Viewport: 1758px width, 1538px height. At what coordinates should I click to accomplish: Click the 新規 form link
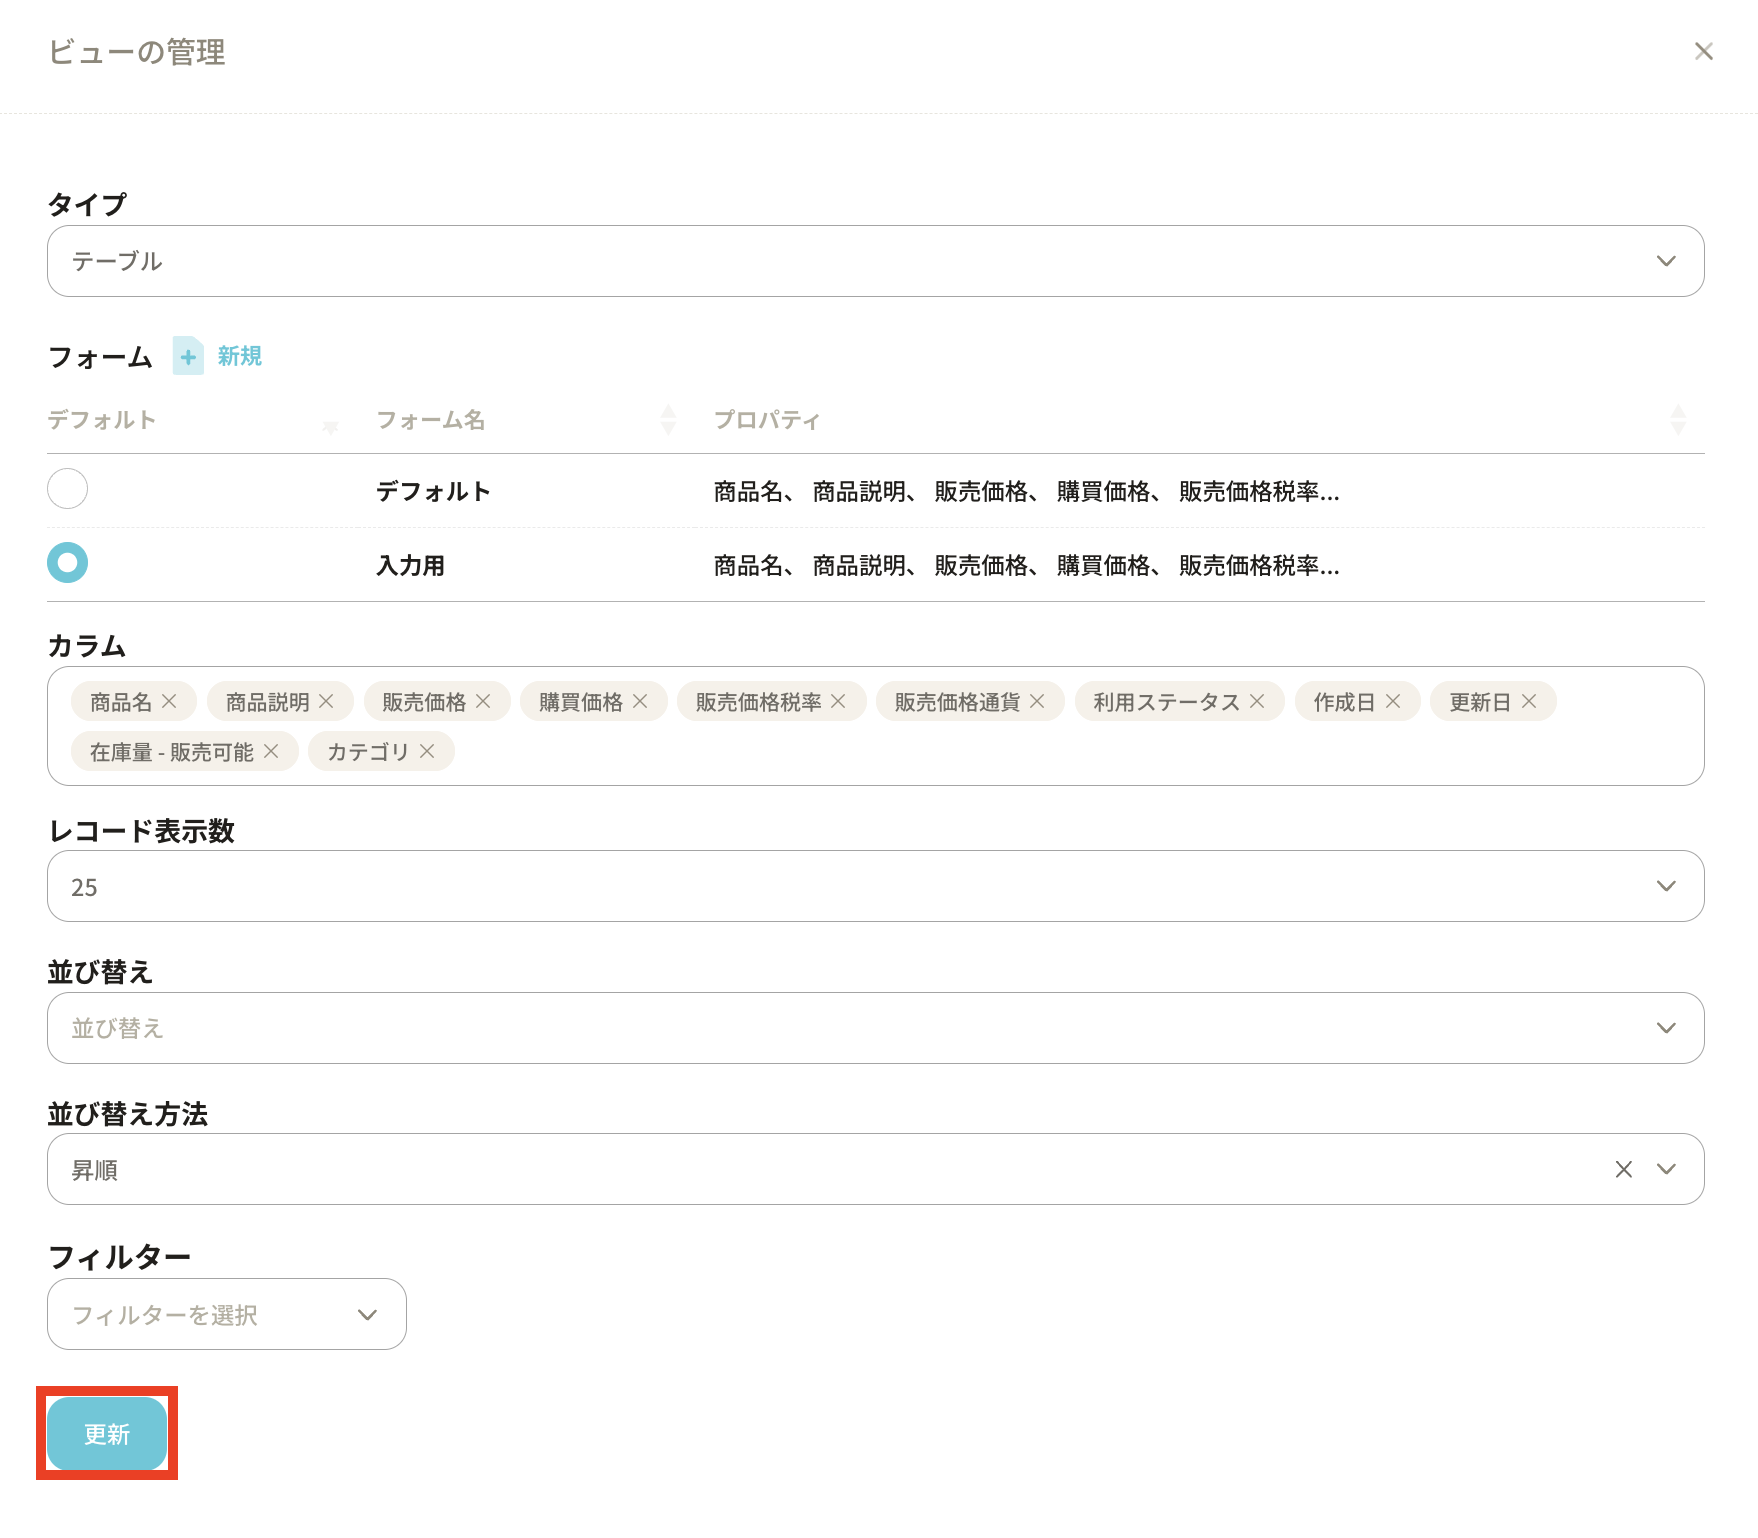coord(240,357)
